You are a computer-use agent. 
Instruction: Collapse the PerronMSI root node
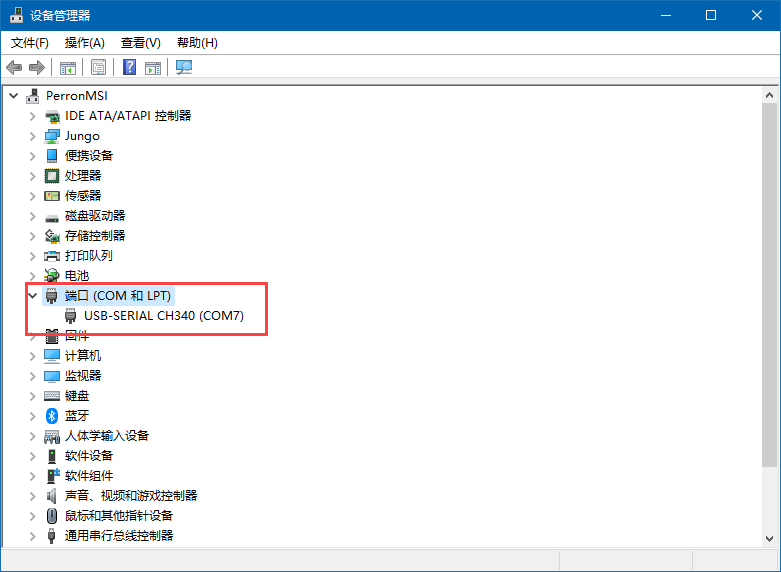[14, 96]
